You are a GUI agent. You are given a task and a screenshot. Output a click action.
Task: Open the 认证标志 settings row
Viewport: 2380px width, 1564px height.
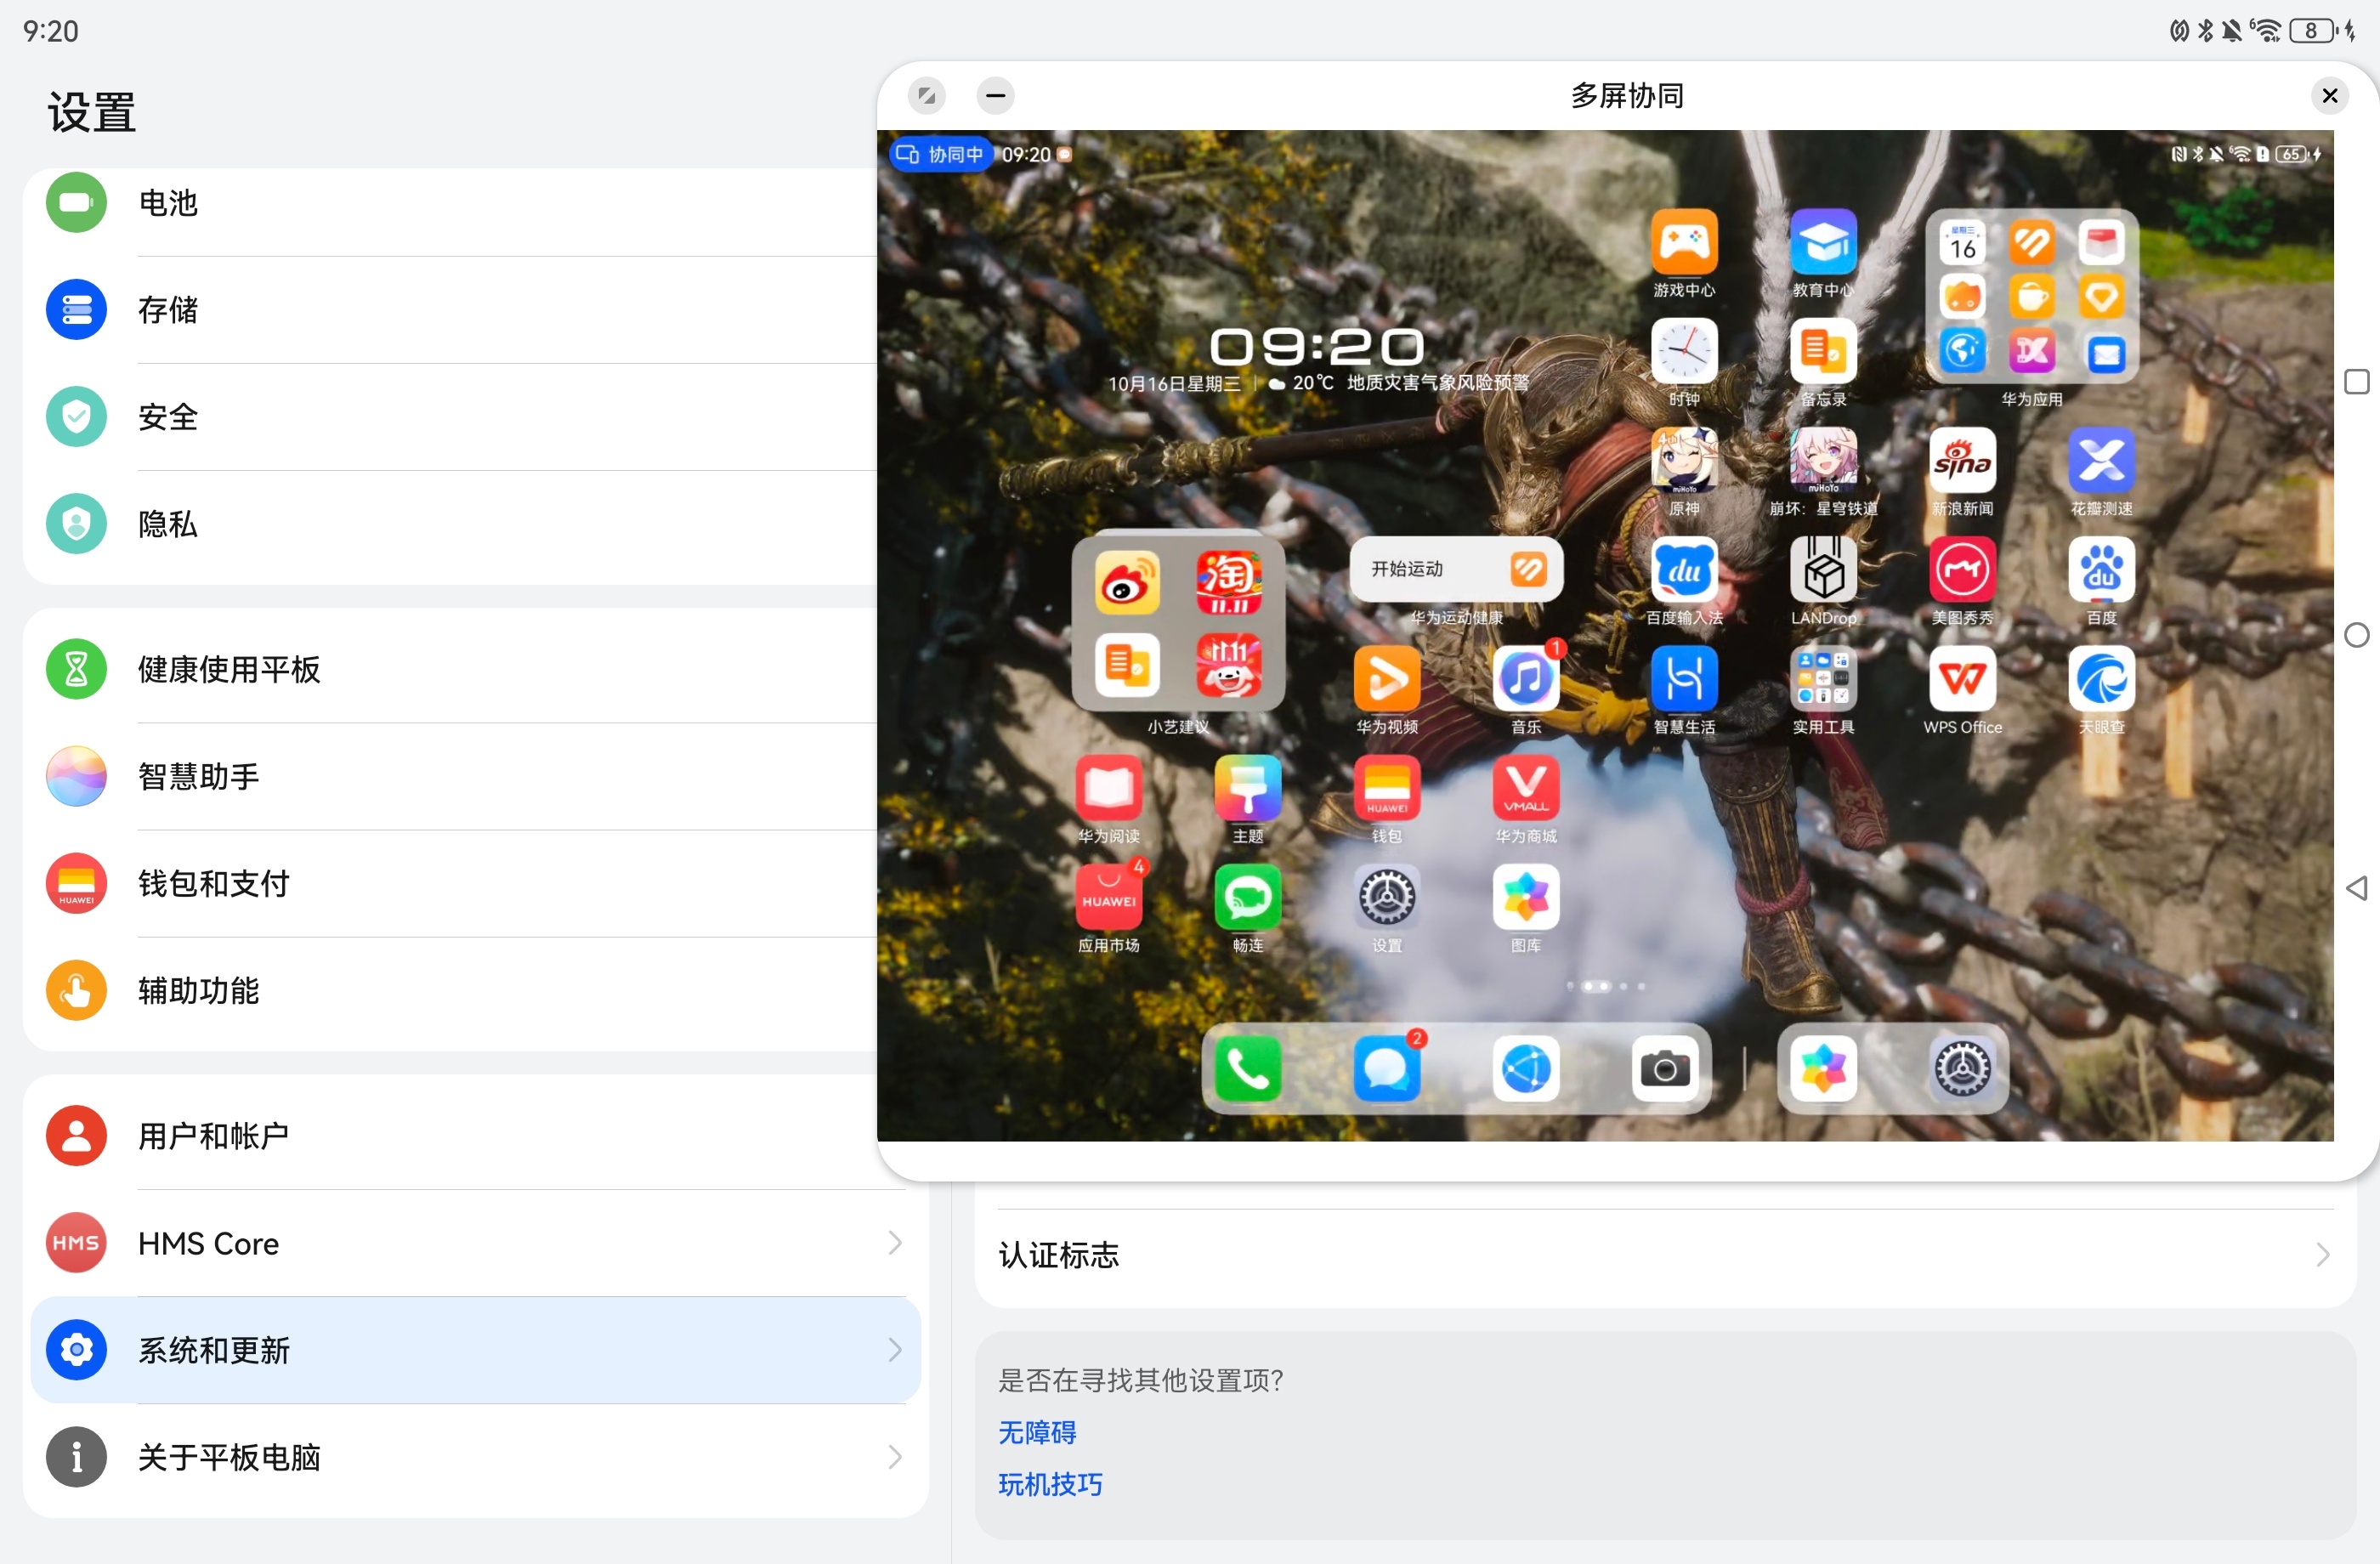(x=1665, y=1255)
